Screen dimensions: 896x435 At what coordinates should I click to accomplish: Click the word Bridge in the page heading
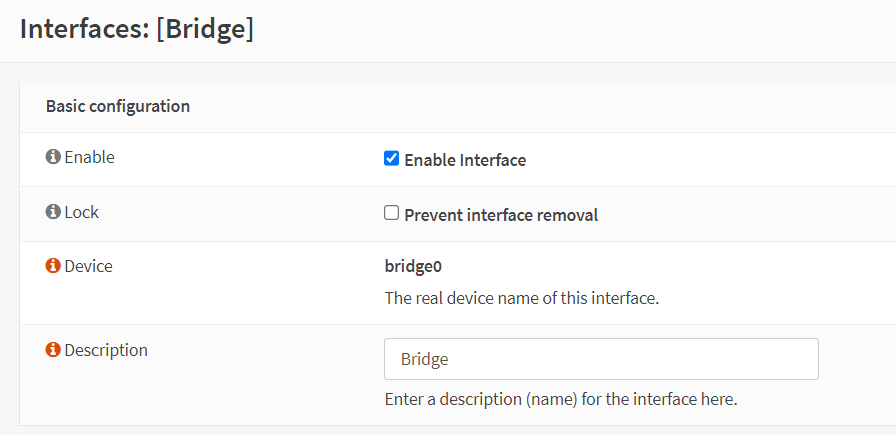coord(204,29)
